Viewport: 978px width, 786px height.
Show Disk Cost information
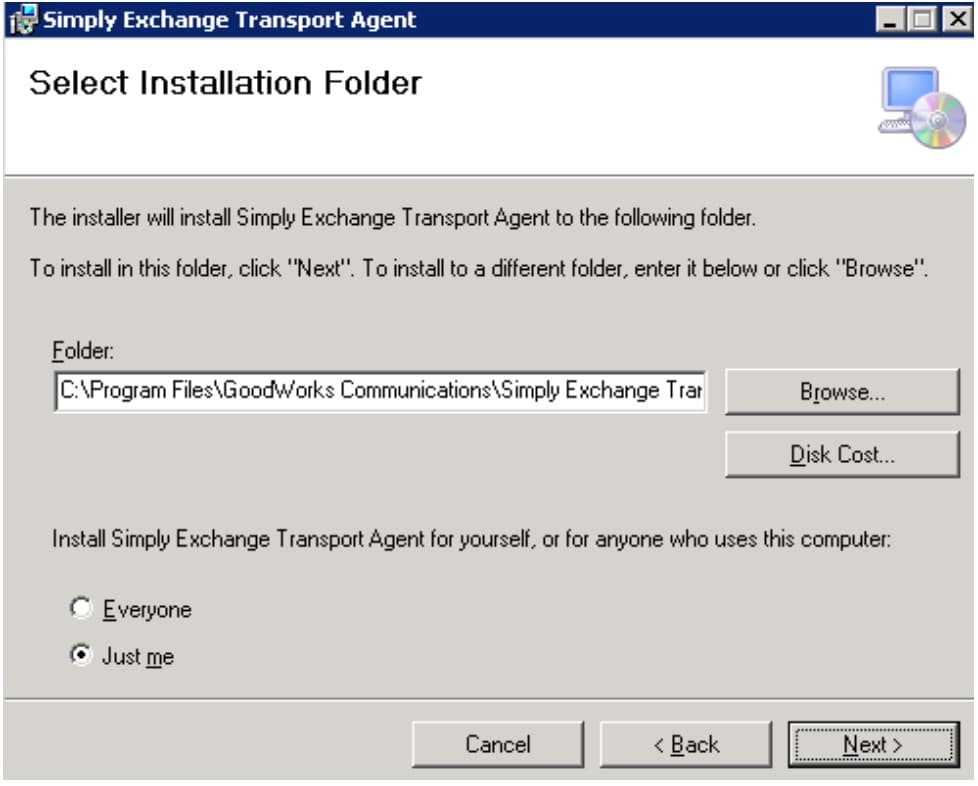click(842, 454)
